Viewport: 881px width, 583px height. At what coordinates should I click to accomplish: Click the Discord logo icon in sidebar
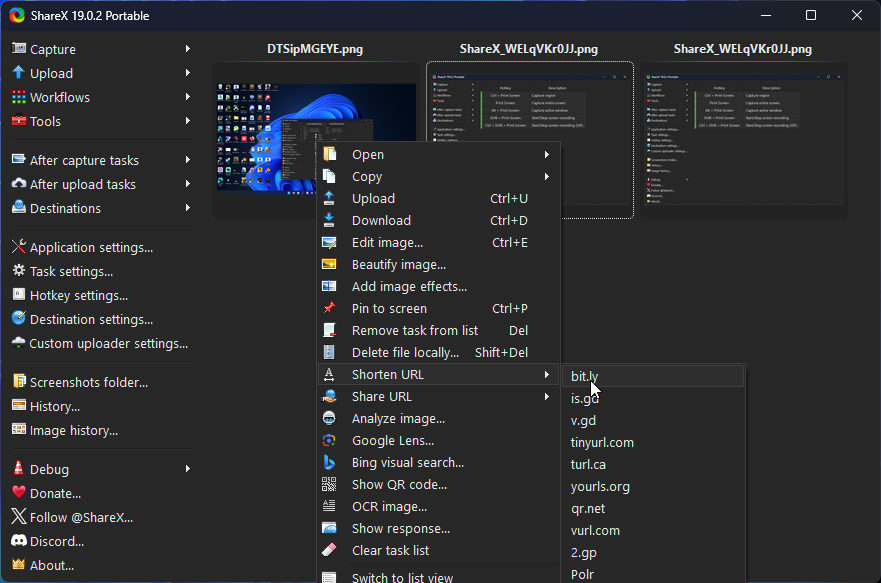click(18, 541)
